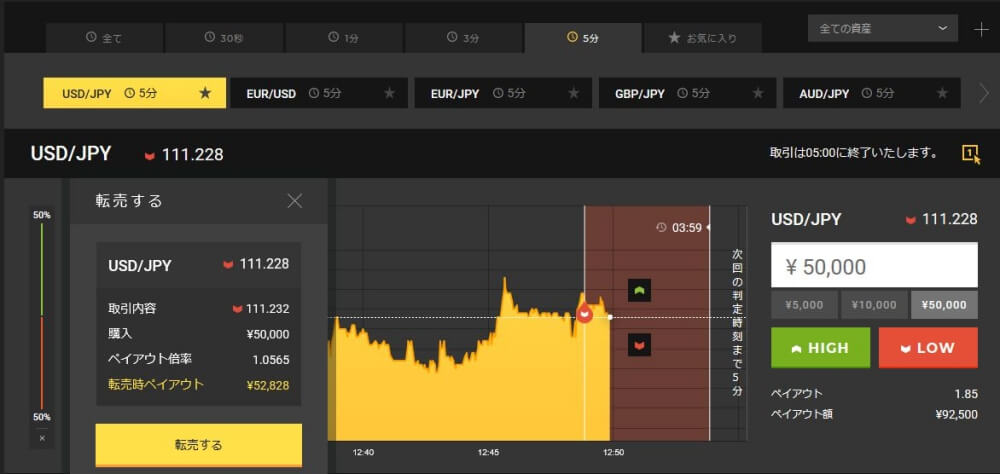This screenshot has width=1000, height=474.
Task: Edit the ¥ 50,000 amount field
Action: coord(874,266)
